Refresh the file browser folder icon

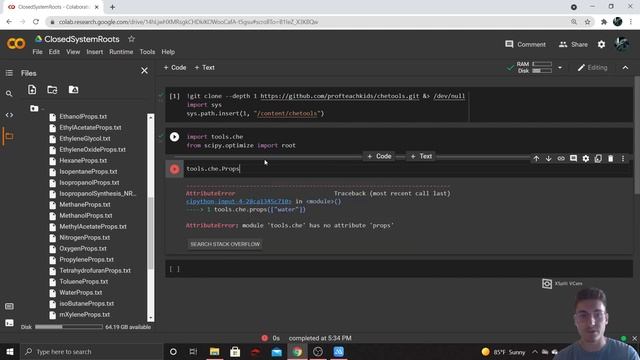(x=52, y=90)
